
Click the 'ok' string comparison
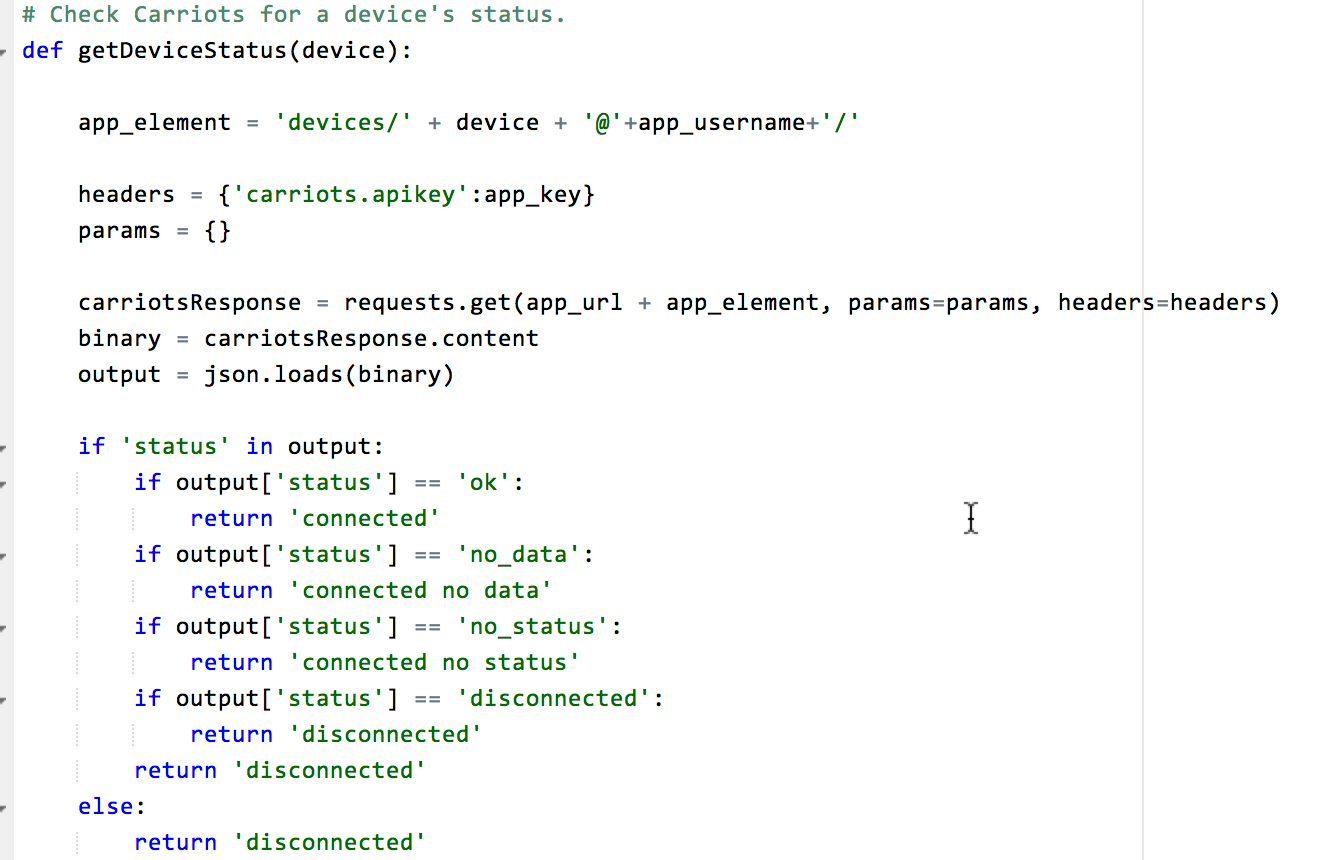[483, 482]
